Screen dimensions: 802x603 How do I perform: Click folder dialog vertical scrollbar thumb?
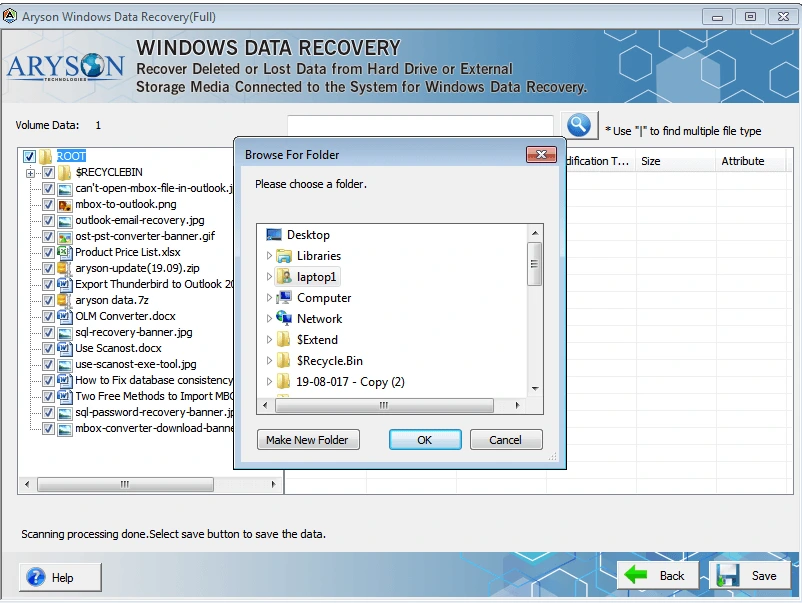(x=534, y=264)
